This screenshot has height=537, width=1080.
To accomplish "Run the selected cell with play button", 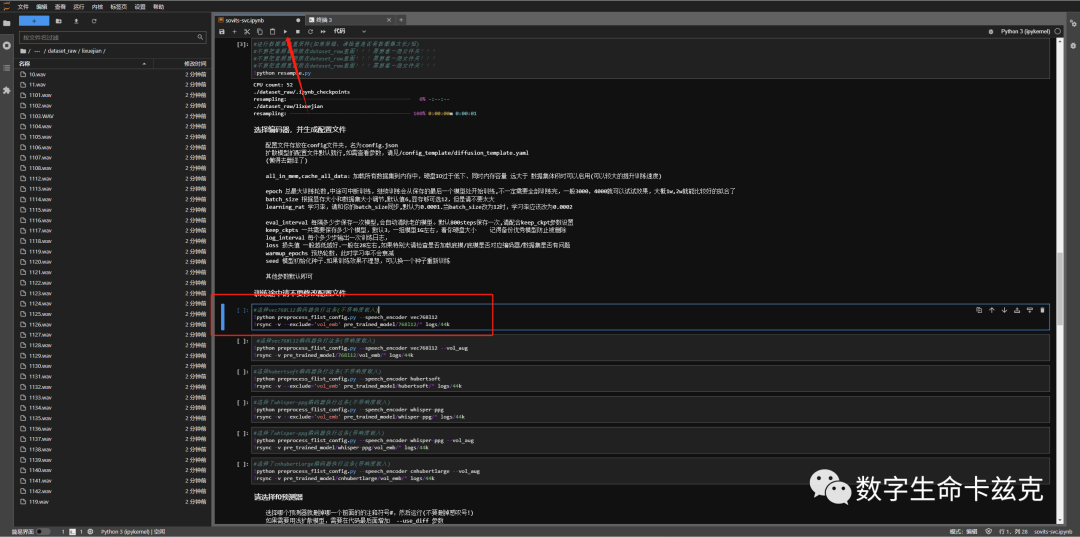I will 285,32.
